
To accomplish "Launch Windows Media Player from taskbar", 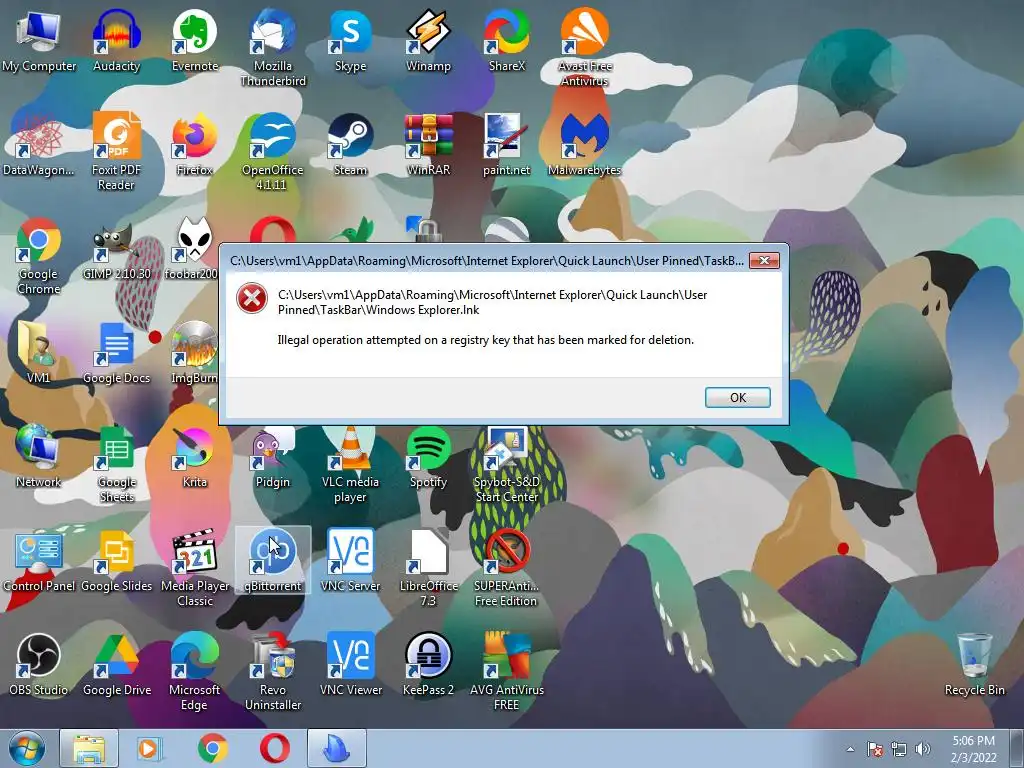I will click(149, 748).
